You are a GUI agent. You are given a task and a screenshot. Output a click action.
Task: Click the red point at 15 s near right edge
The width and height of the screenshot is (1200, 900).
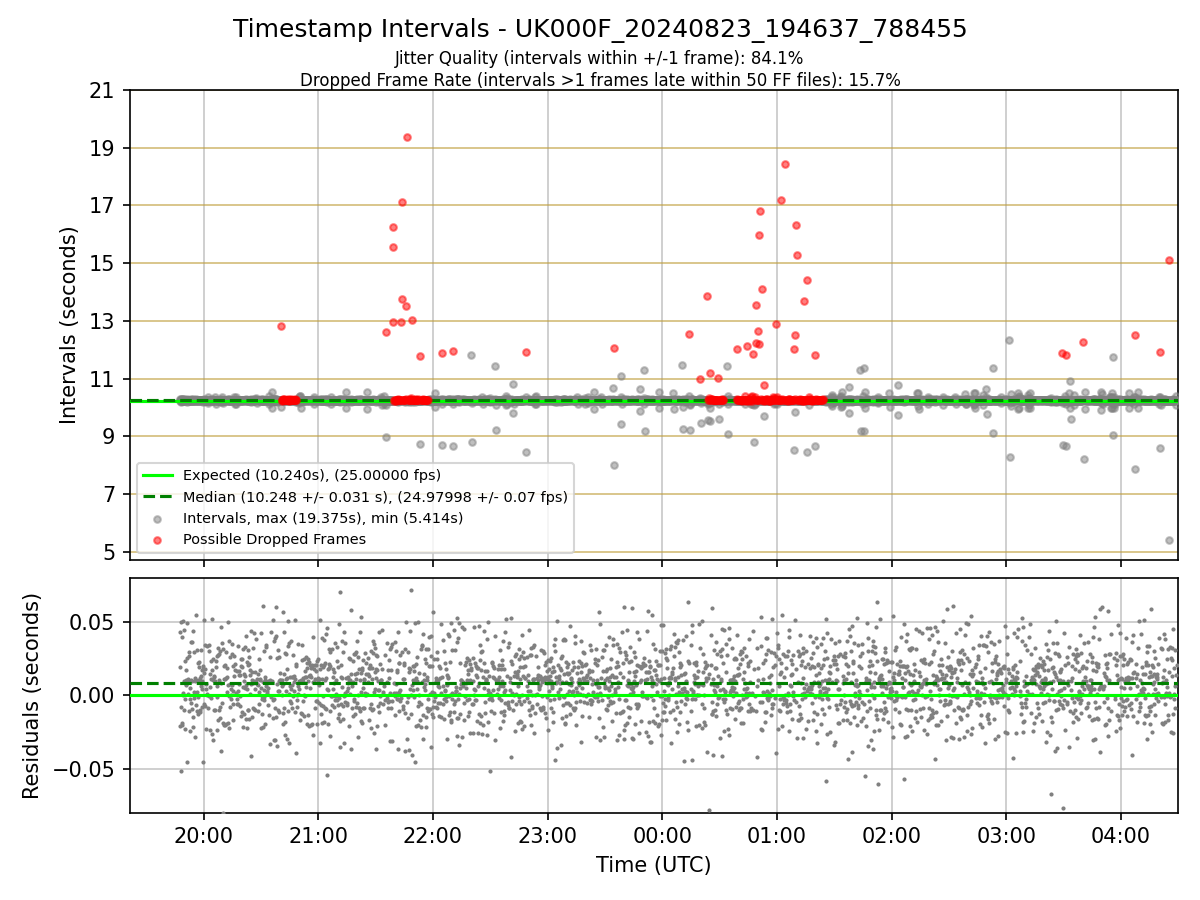[1169, 260]
